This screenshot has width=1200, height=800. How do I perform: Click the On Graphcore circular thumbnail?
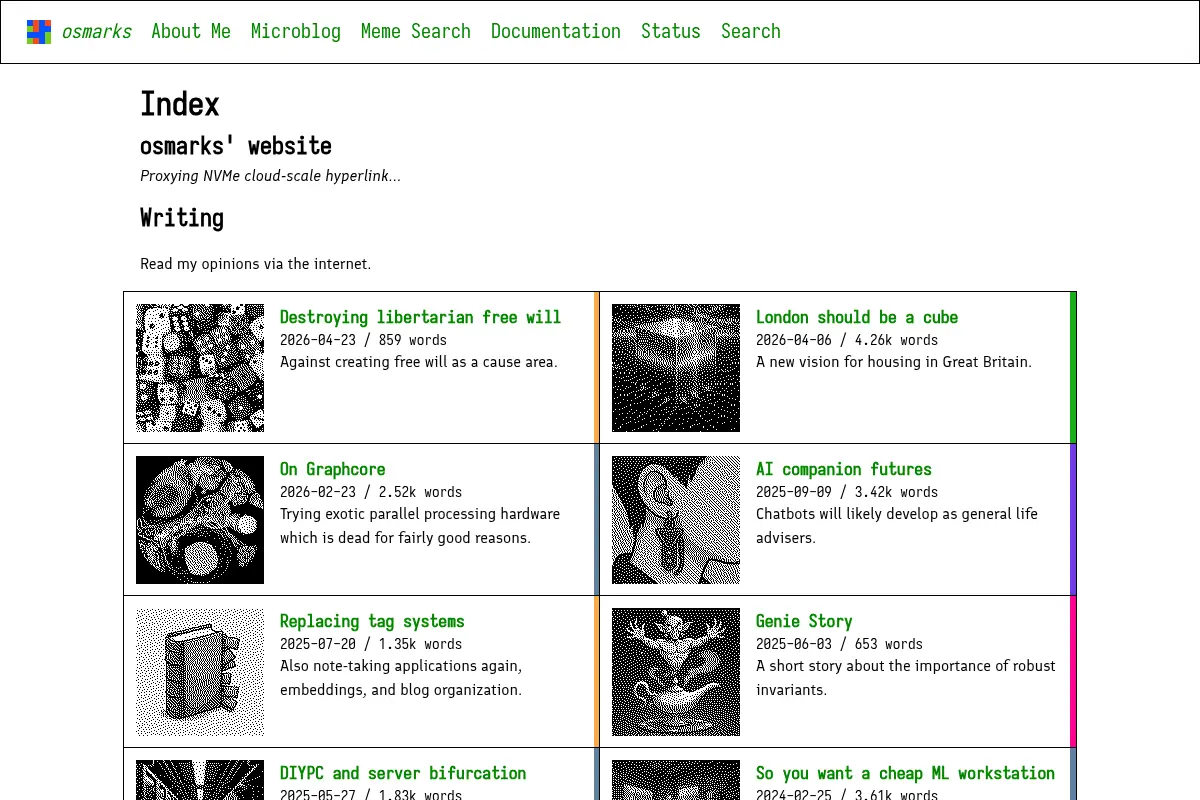(200, 520)
